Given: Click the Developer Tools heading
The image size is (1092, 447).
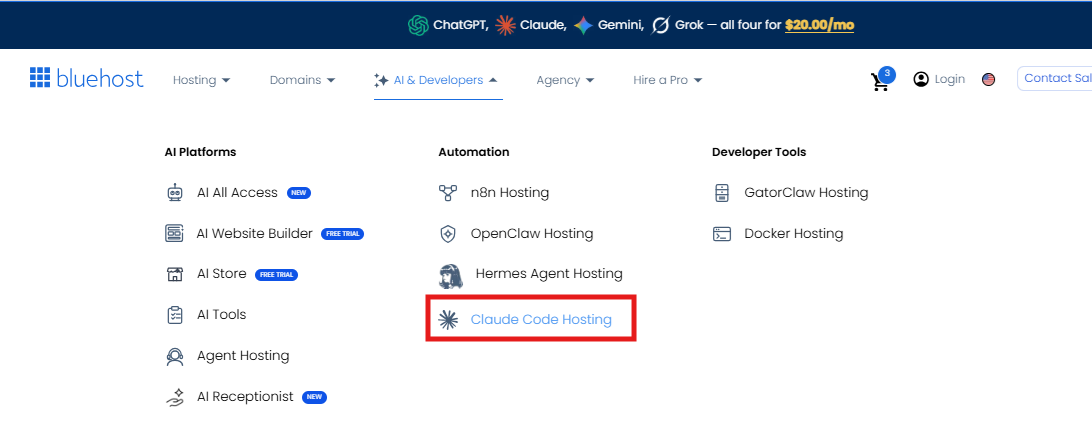Looking at the screenshot, I should [759, 152].
